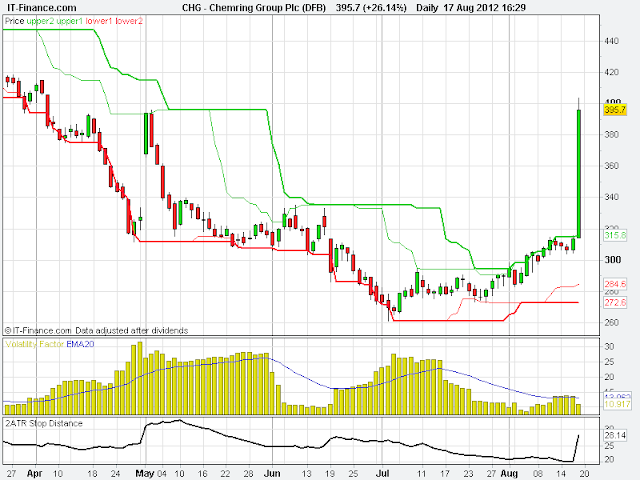Click the yellow 395.7 current price tag
Viewport: 640px width, 480px height.
click(615, 110)
